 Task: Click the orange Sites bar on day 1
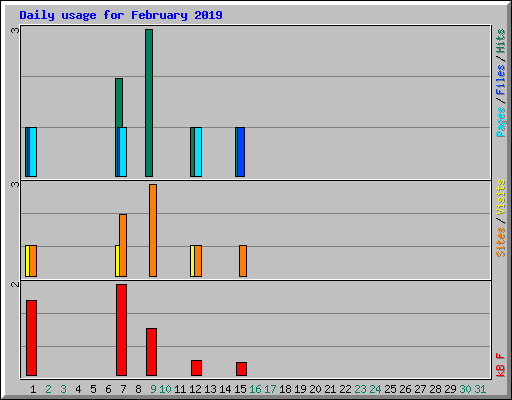point(33,261)
